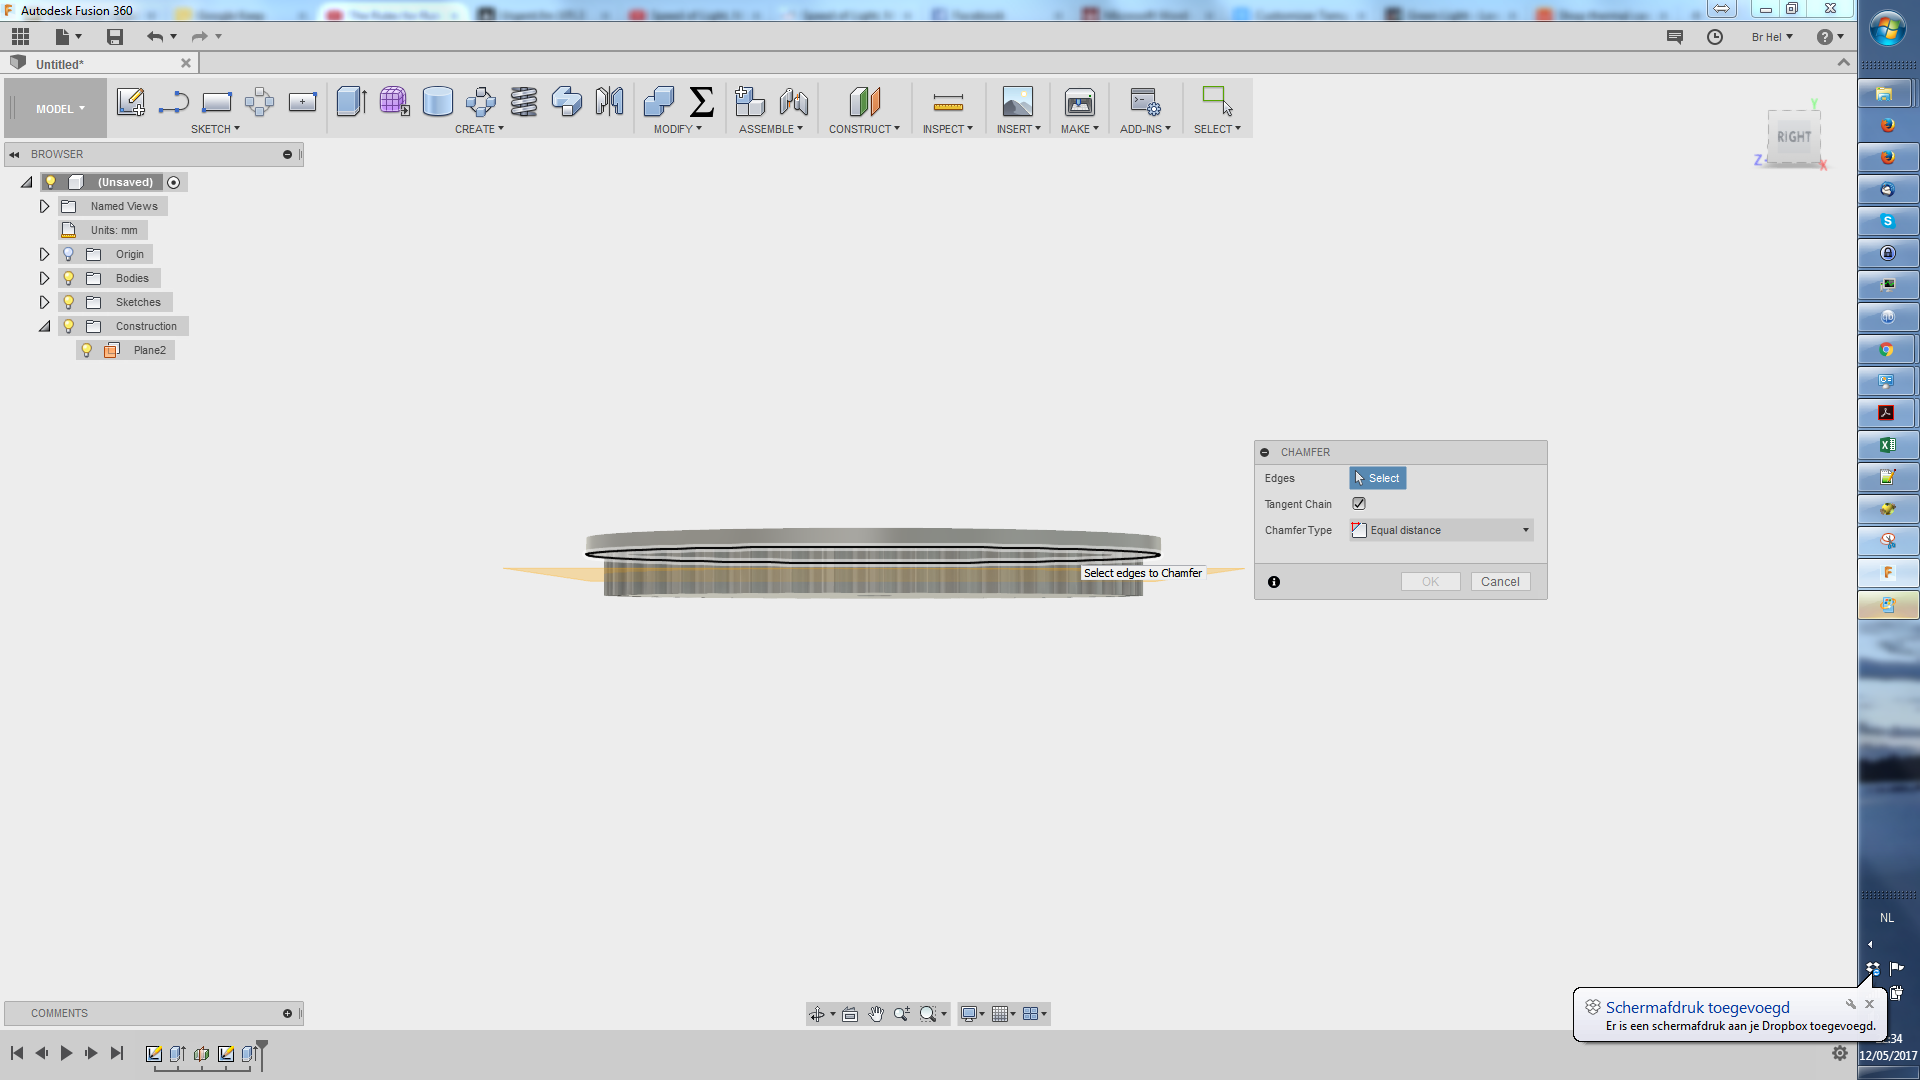This screenshot has width=1920, height=1080.
Task: Click the Create Sketch icon
Action: click(130, 102)
